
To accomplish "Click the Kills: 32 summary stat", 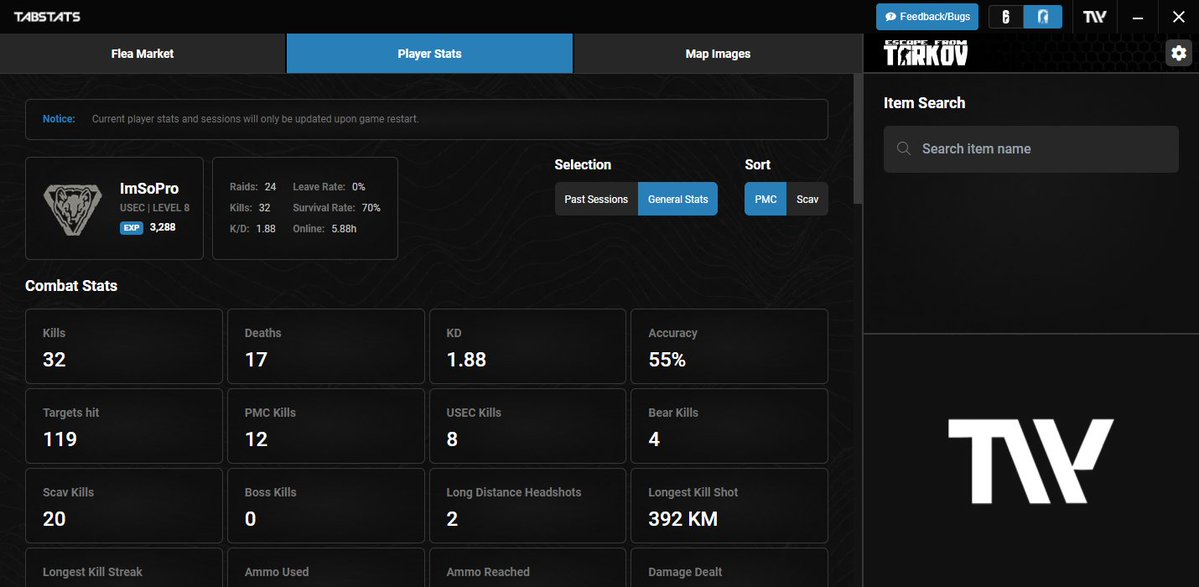I will tap(250, 208).
